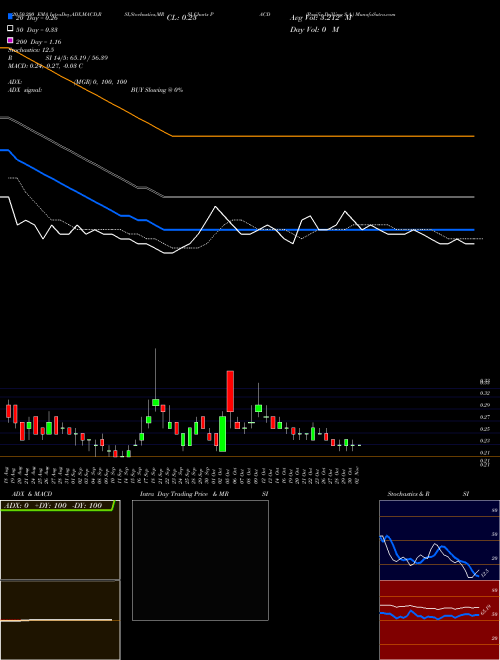The height and width of the screenshot is (660, 500).
Task: Click the 0.32 price axis label
Action: (485, 393)
